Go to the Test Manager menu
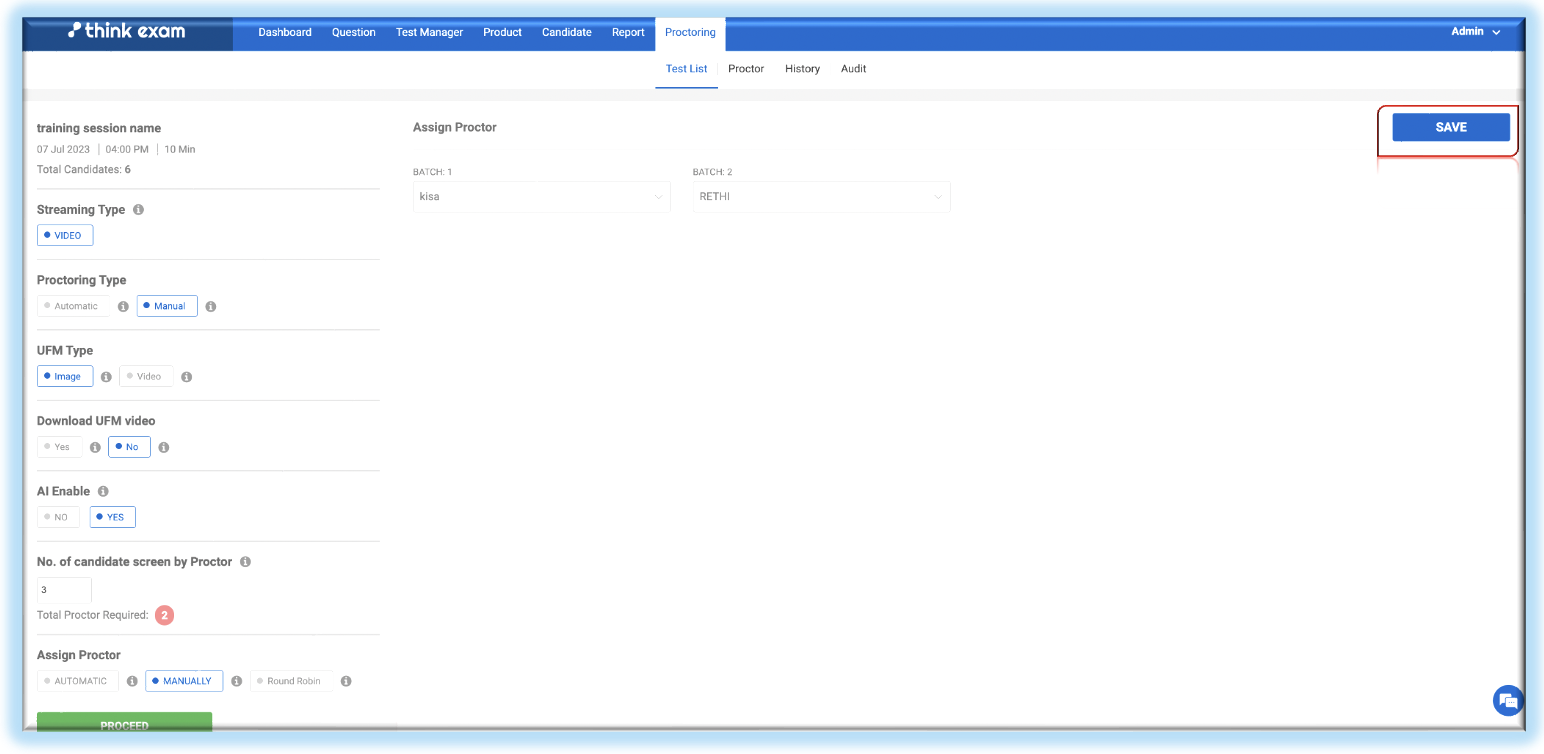Image resolution: width=1544 pixels, height=754 pixels. (x=429, y=32)
